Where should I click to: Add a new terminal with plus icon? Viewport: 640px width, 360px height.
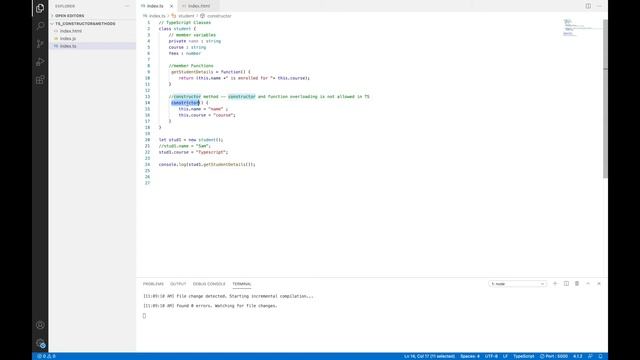tap(555, 284)
